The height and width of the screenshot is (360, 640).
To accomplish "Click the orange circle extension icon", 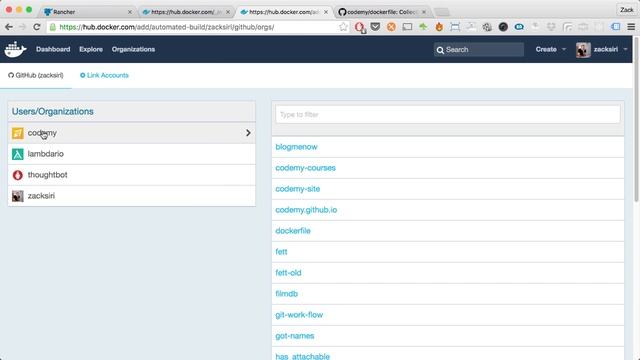I will [391, 27].
